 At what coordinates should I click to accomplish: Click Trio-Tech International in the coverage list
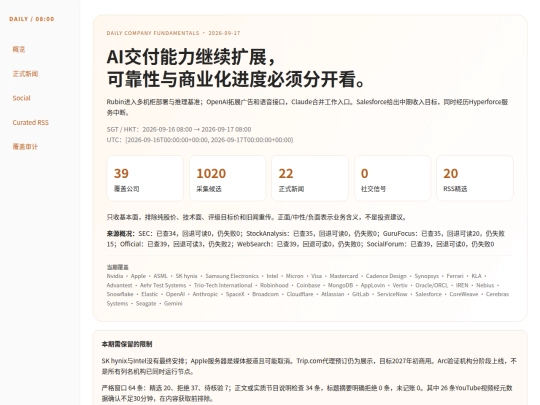[223, 285]
